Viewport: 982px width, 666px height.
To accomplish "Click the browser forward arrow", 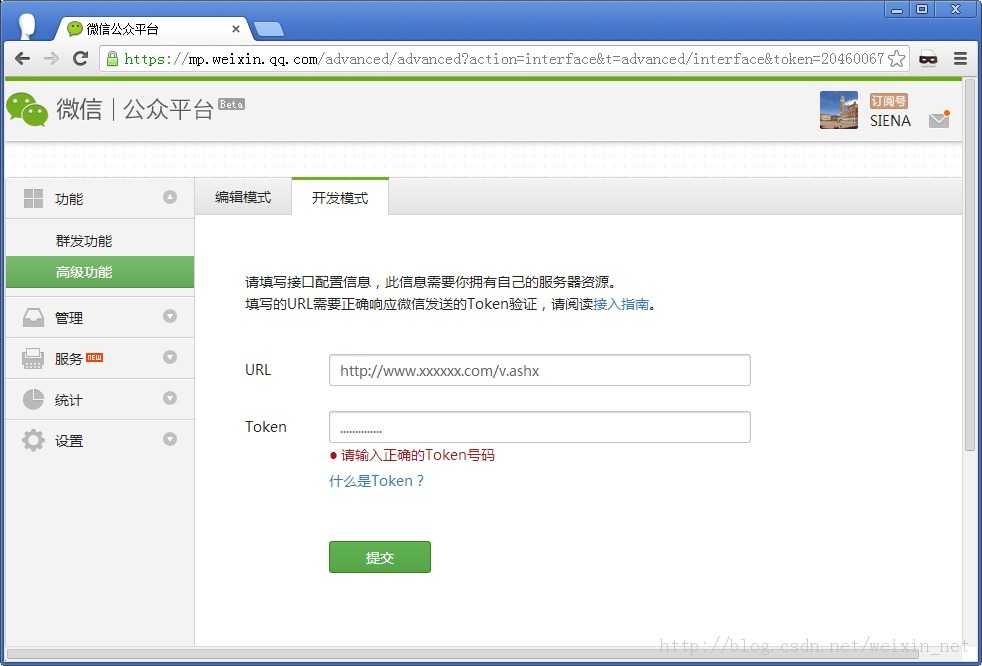I will (x=51, y=59).
